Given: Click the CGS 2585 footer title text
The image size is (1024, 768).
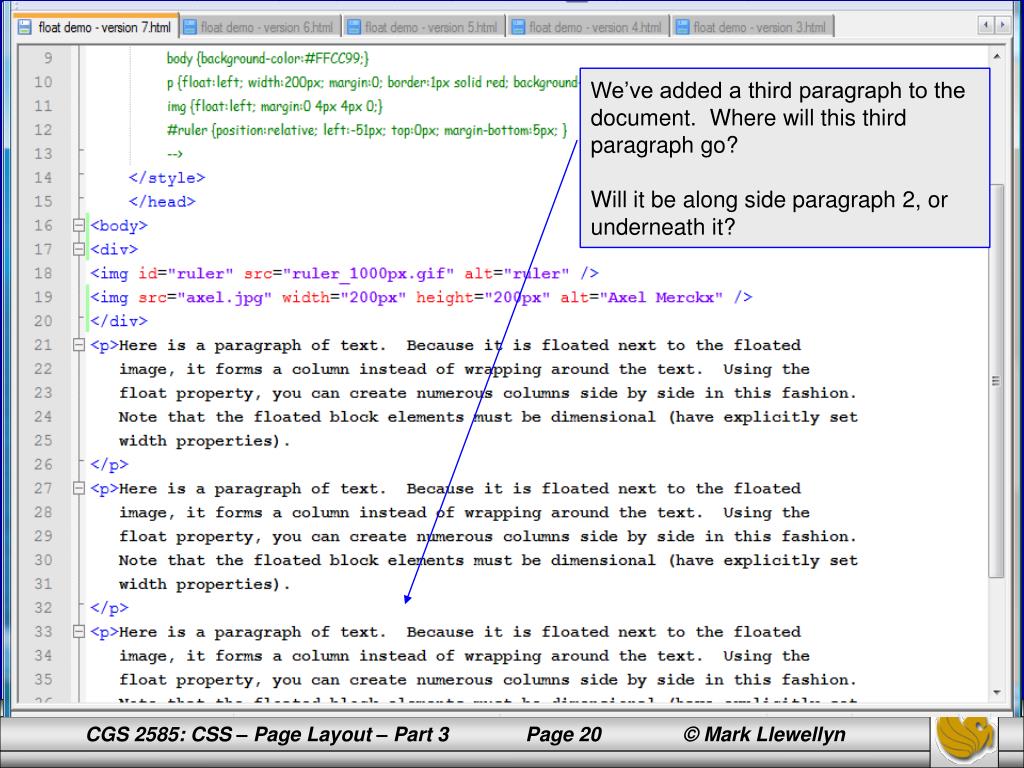Looking at the screenshot, I should click(x=268, y=735).
